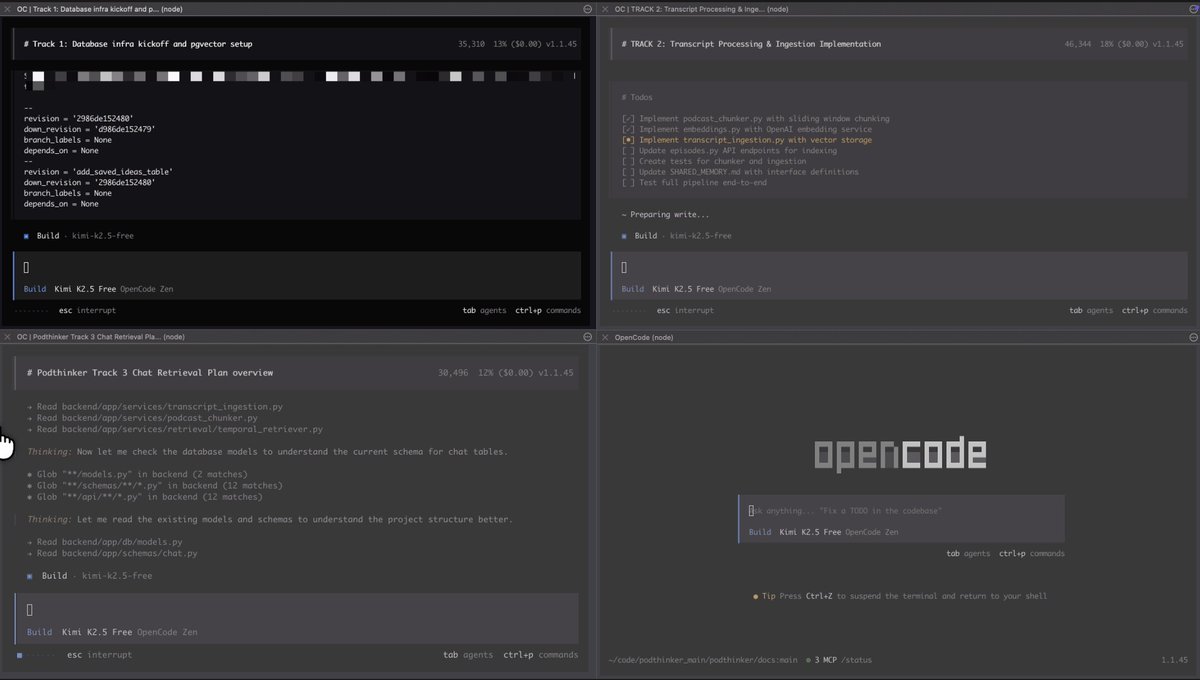Image resolution: width=1200 pixels, height=680 pixels.
Task: Click 'tab agents' in TRACK 2 pane
Action: pyautogui.click(x=1091, y=310)
